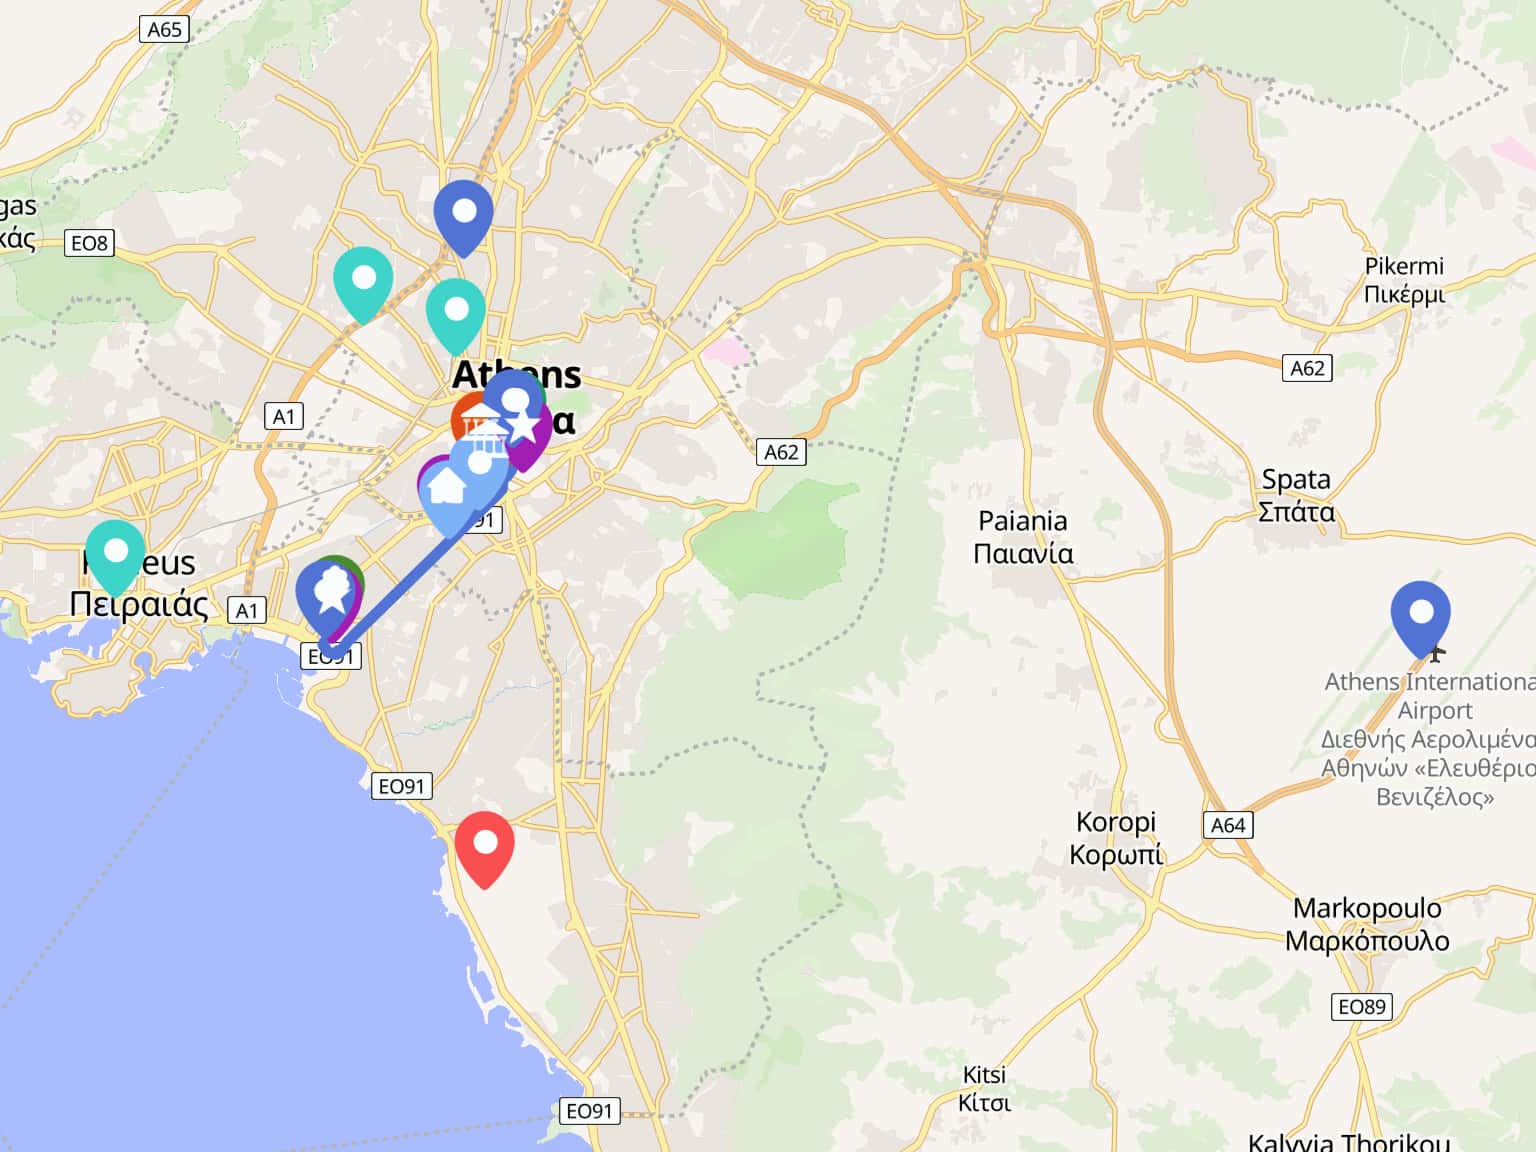Click the teal pin over Piraeus

click(115, 558)
